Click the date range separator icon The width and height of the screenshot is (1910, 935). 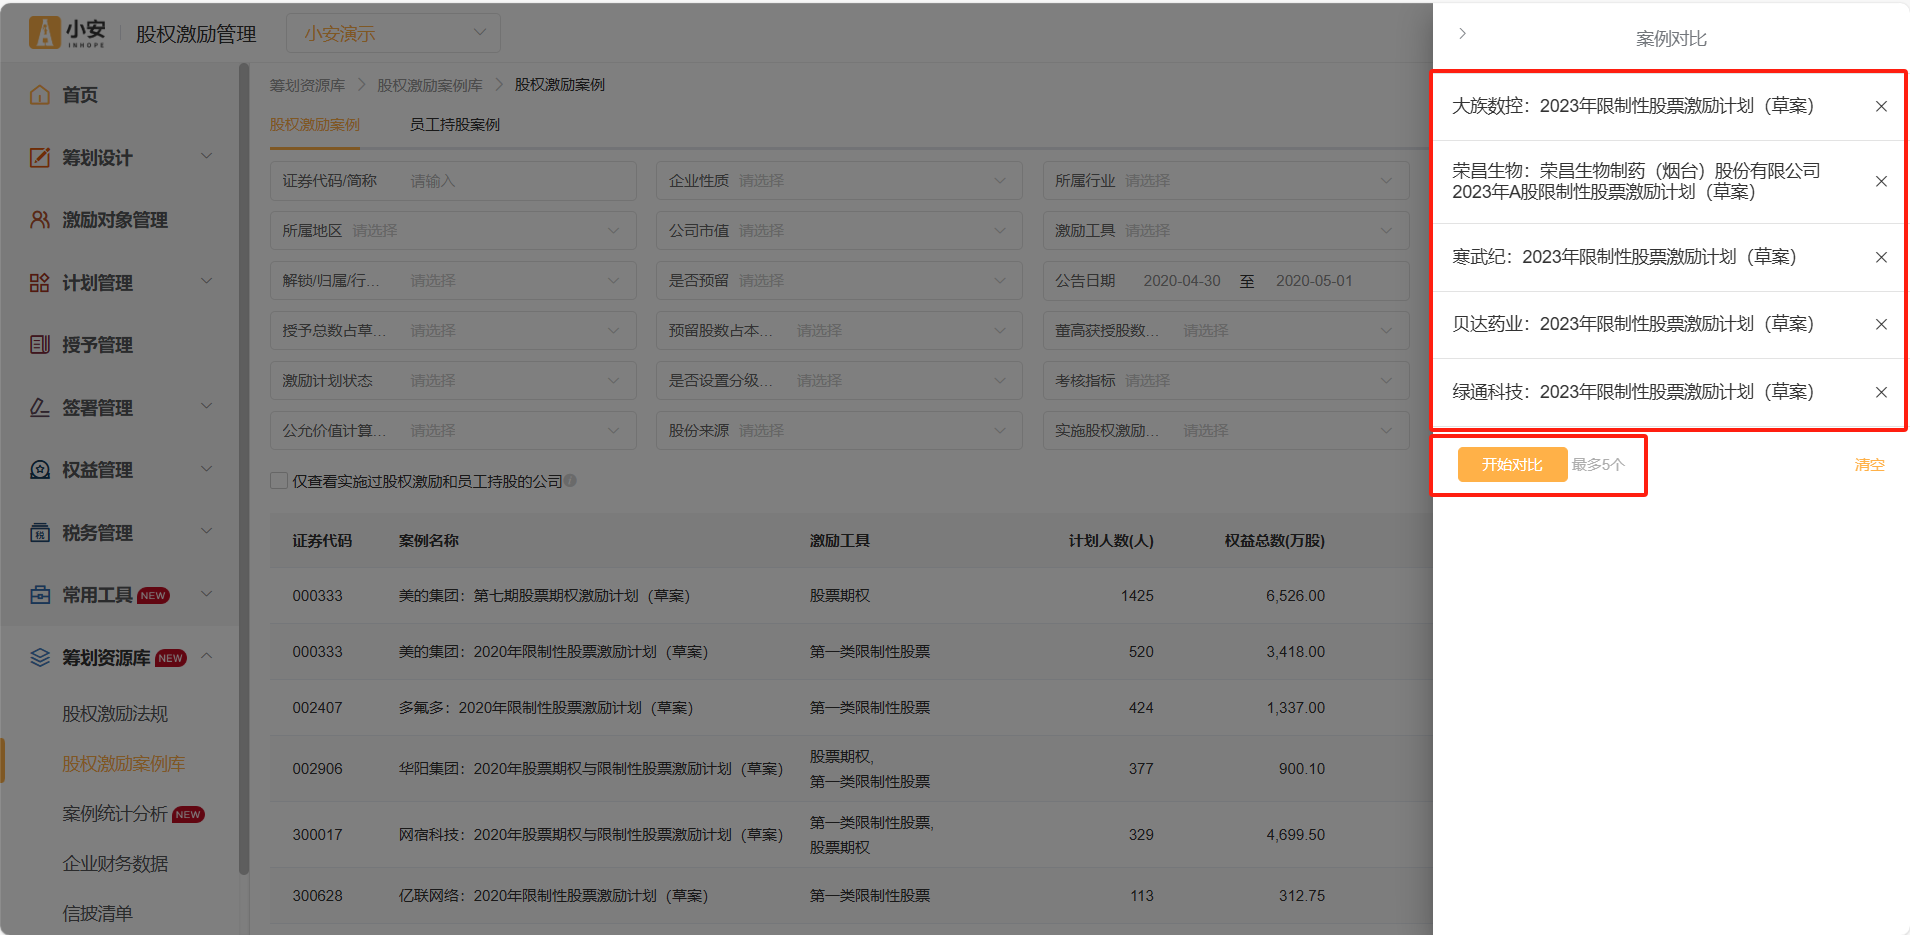[x=1247, y=281]
